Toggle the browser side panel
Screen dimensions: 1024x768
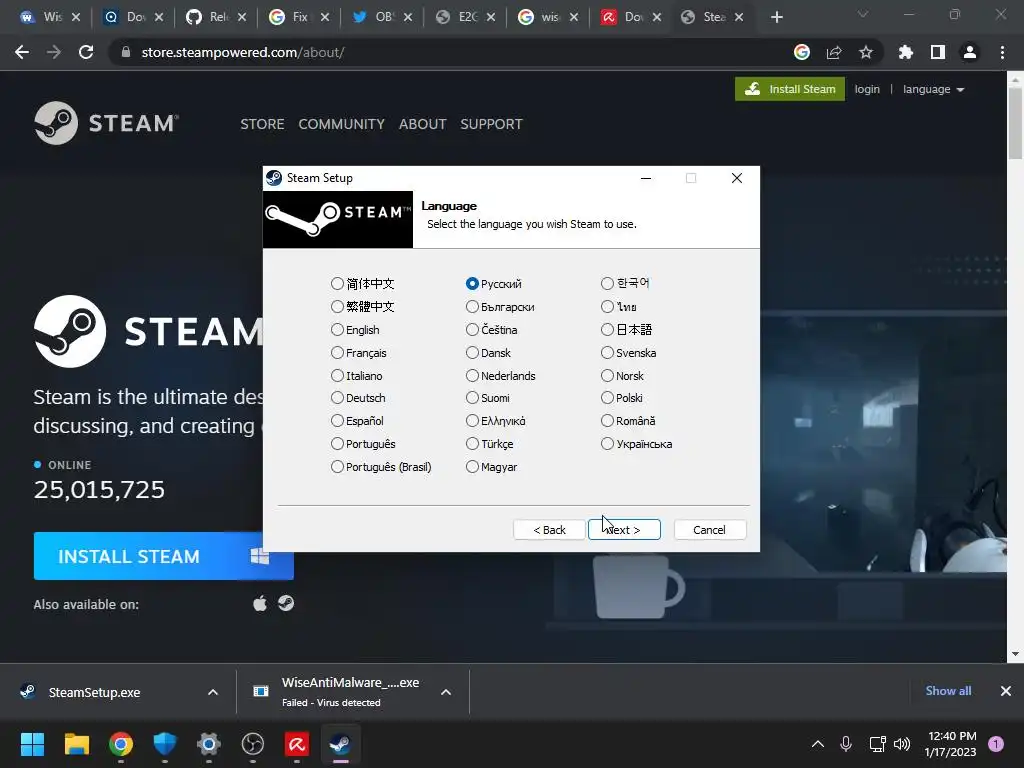click(938, 52)
